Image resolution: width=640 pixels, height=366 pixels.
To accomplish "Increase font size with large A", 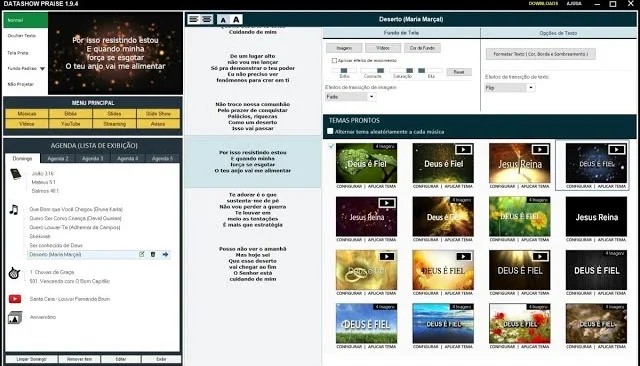I will (x=236, y=19).
